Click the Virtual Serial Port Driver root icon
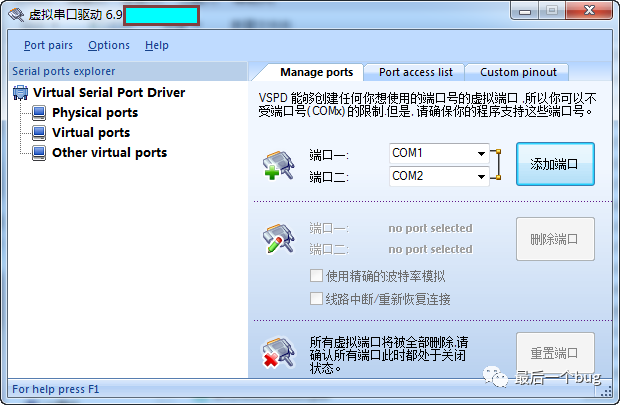This screenshot has height=405, width=620. click(21, 93)
